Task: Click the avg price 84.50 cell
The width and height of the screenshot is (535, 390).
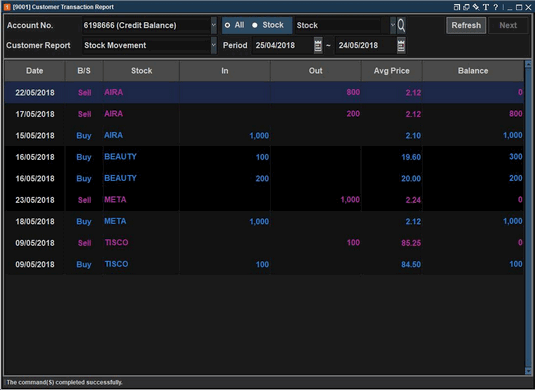Action: point(392,265)
